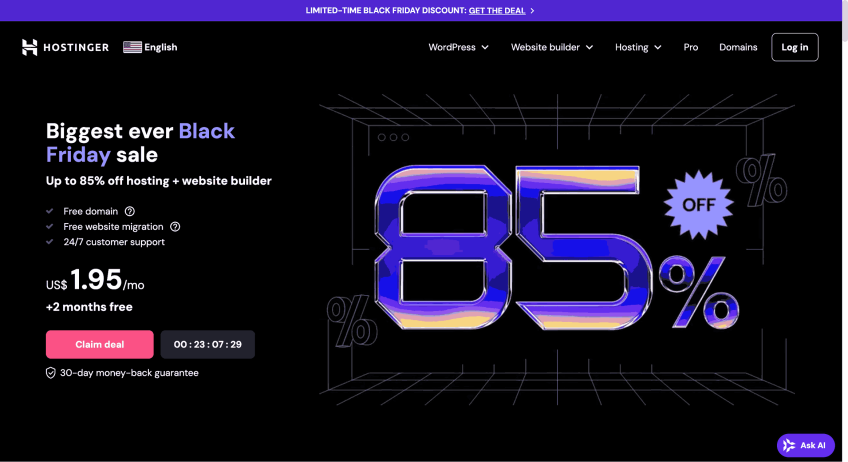
Task: Click the US flag language icon
Action: 132,47
